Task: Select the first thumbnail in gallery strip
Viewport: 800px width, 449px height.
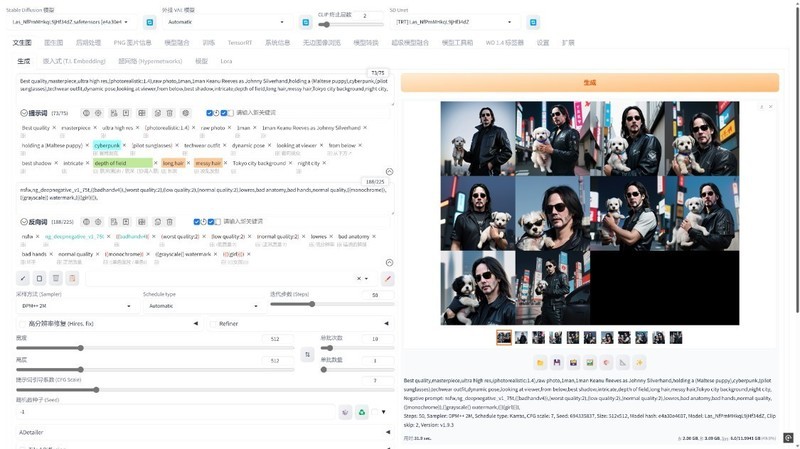Action: click(504, 338)
